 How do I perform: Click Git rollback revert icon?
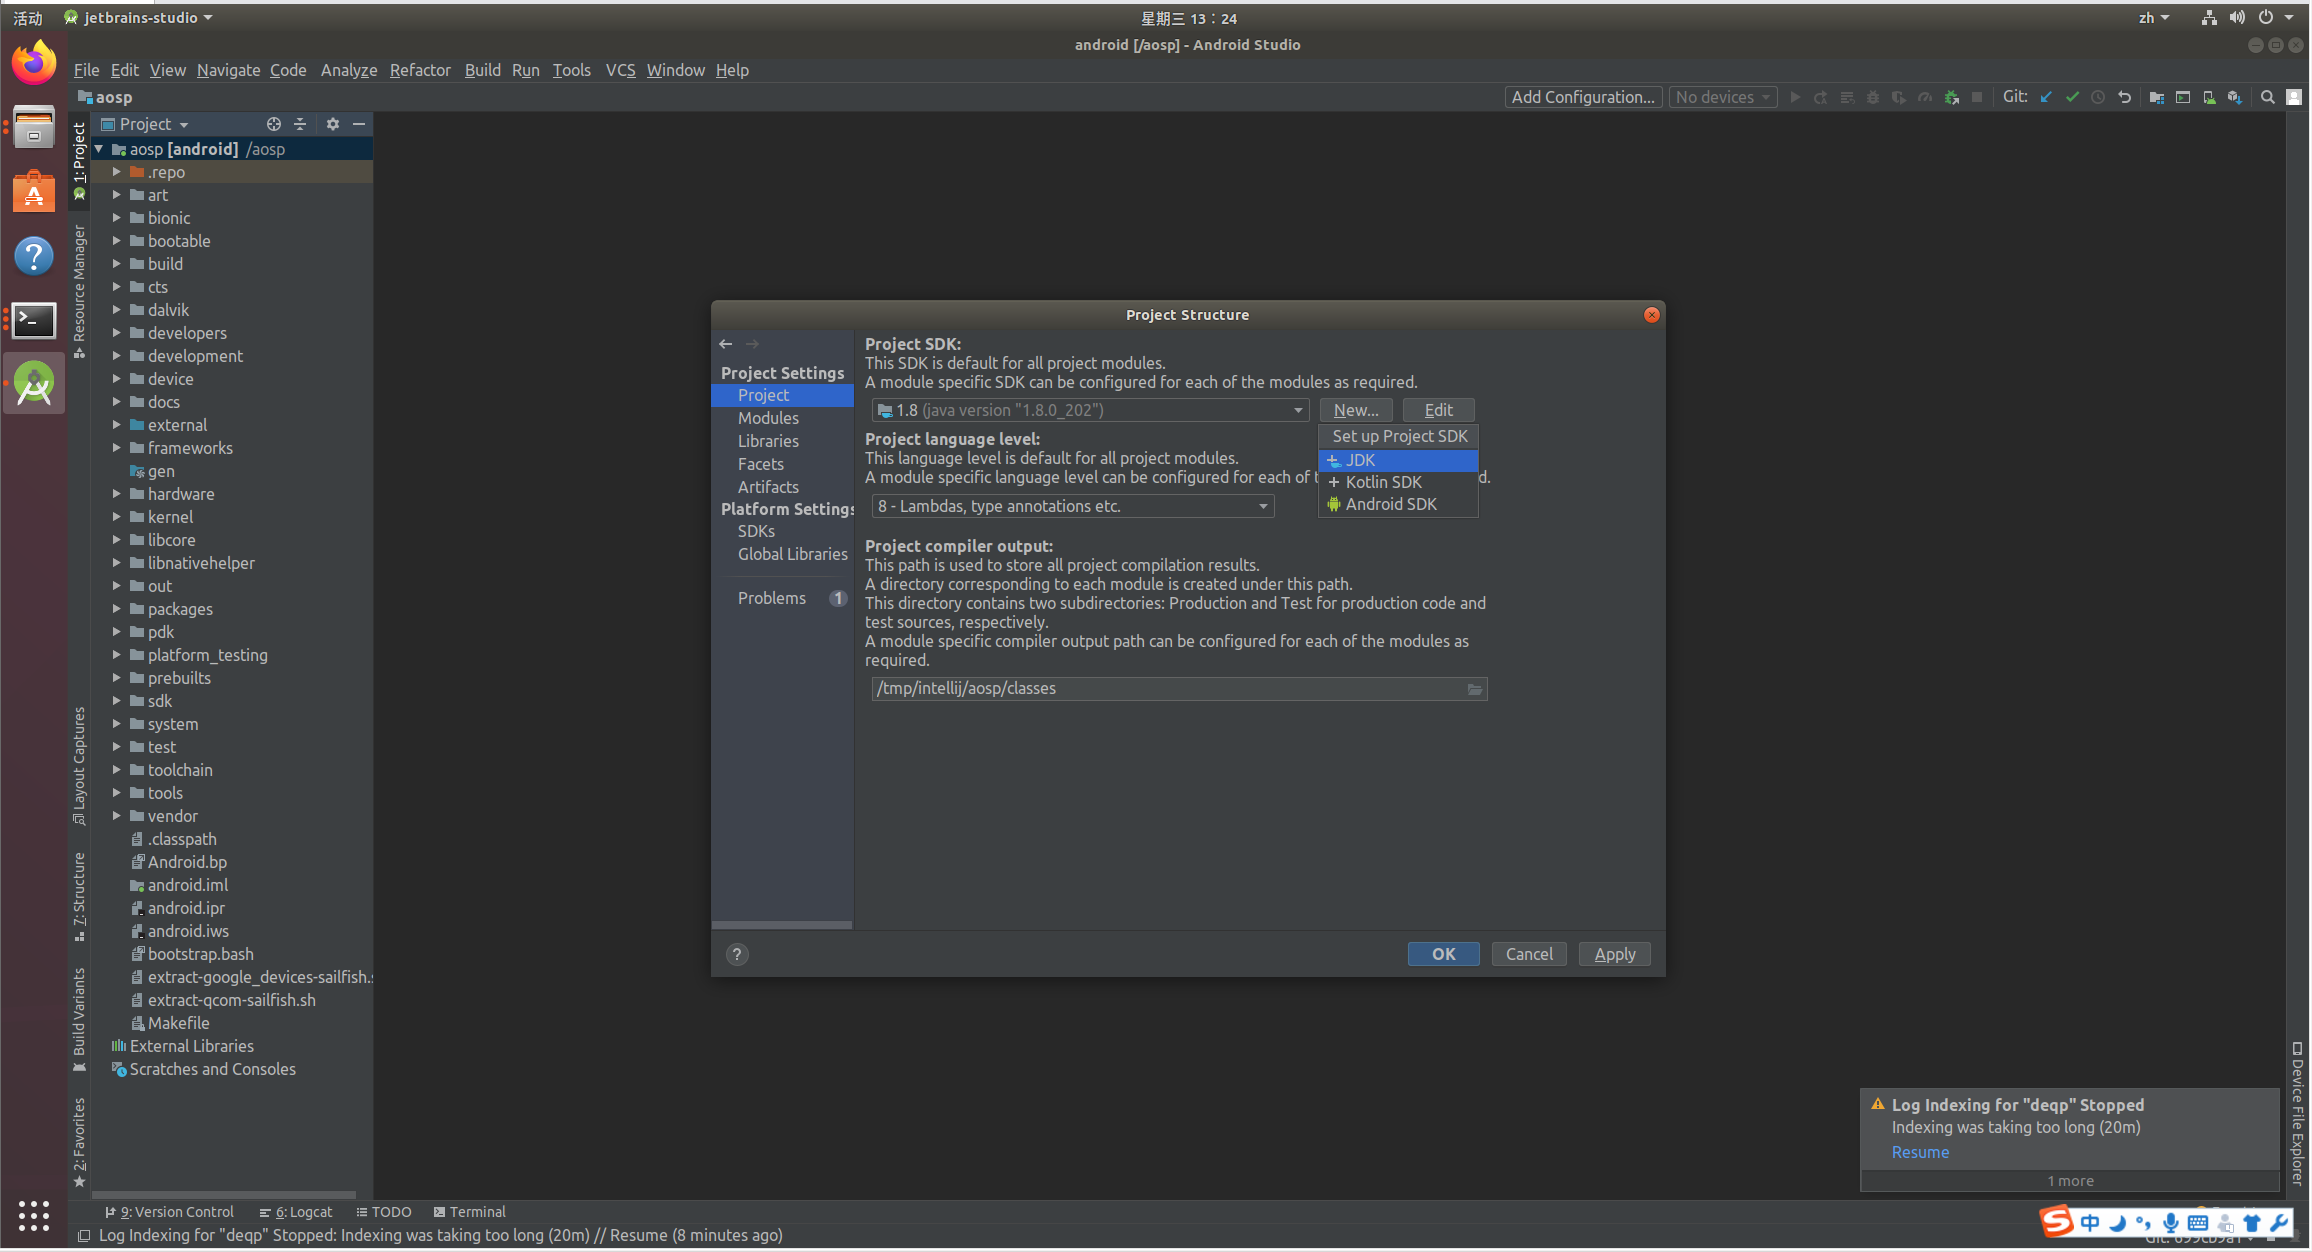2124,97
